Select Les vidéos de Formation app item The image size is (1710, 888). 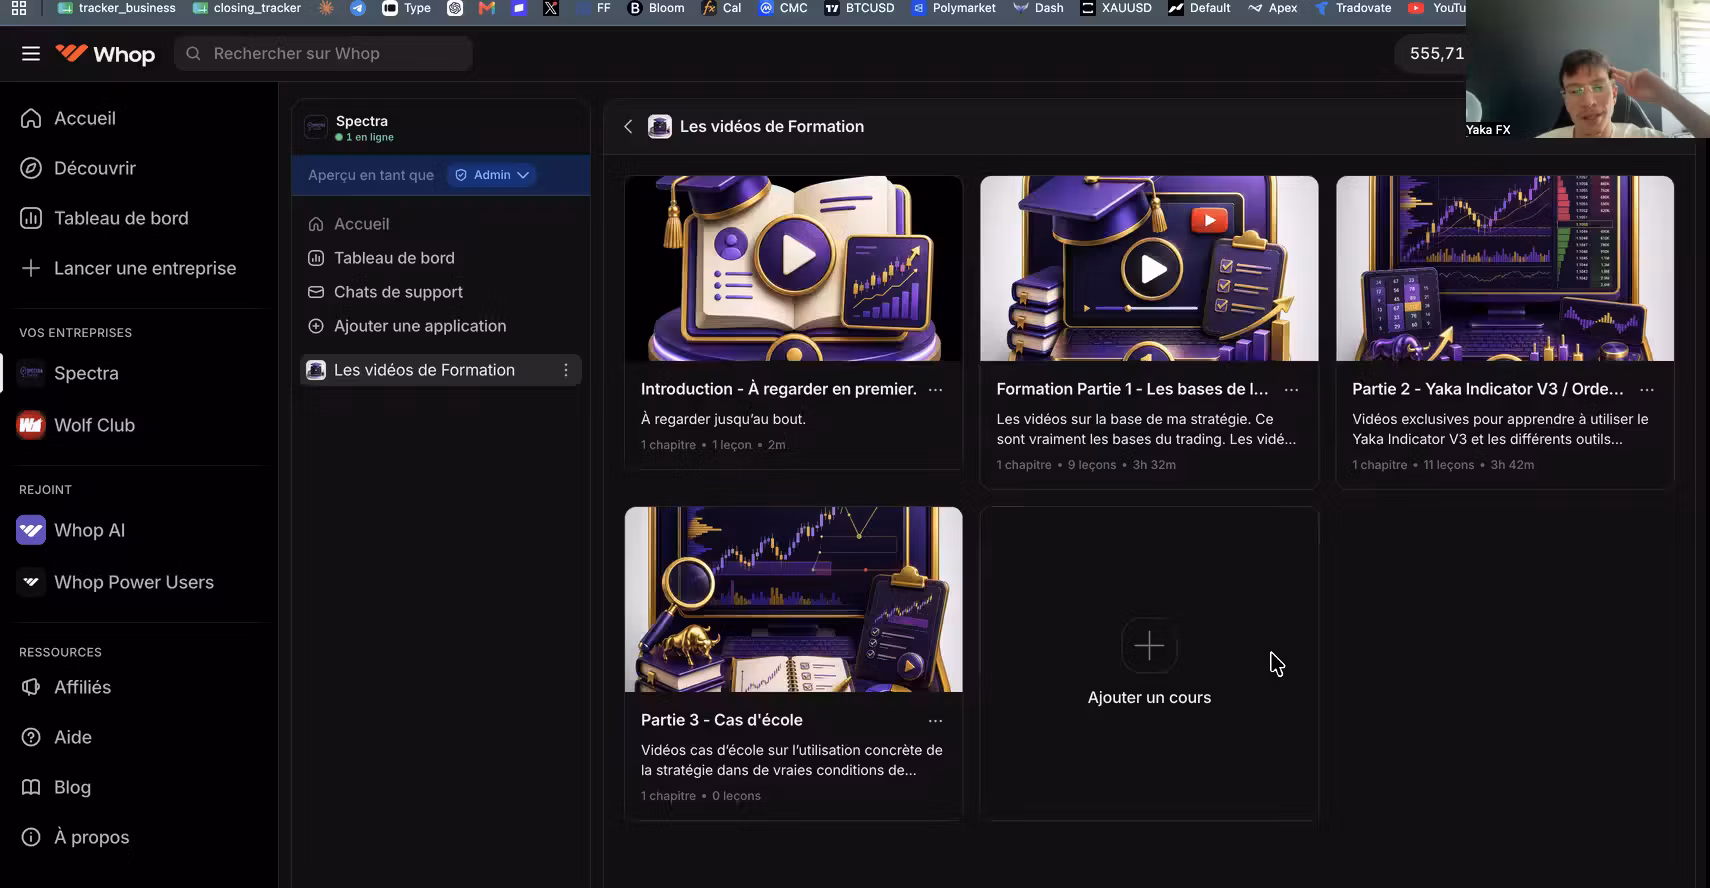point(440,370)
